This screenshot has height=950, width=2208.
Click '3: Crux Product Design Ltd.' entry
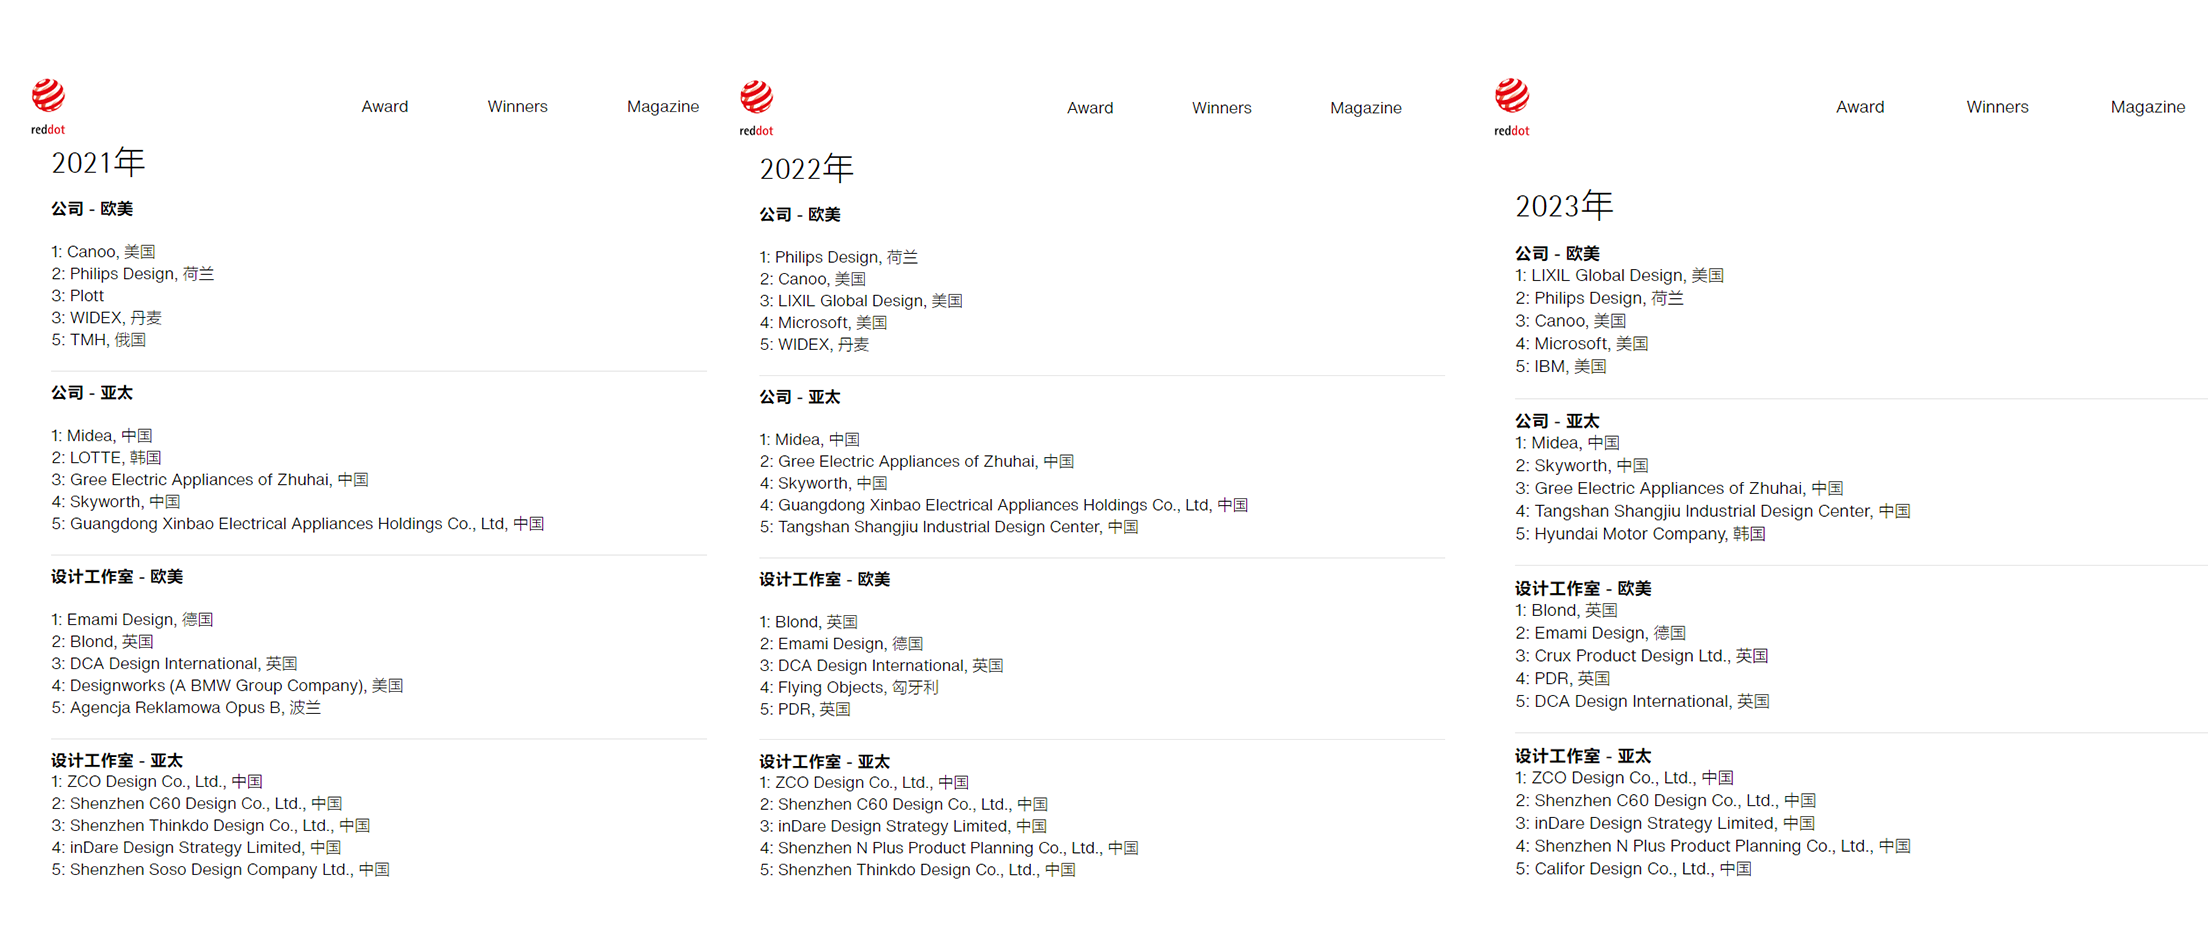point(1641,655)
